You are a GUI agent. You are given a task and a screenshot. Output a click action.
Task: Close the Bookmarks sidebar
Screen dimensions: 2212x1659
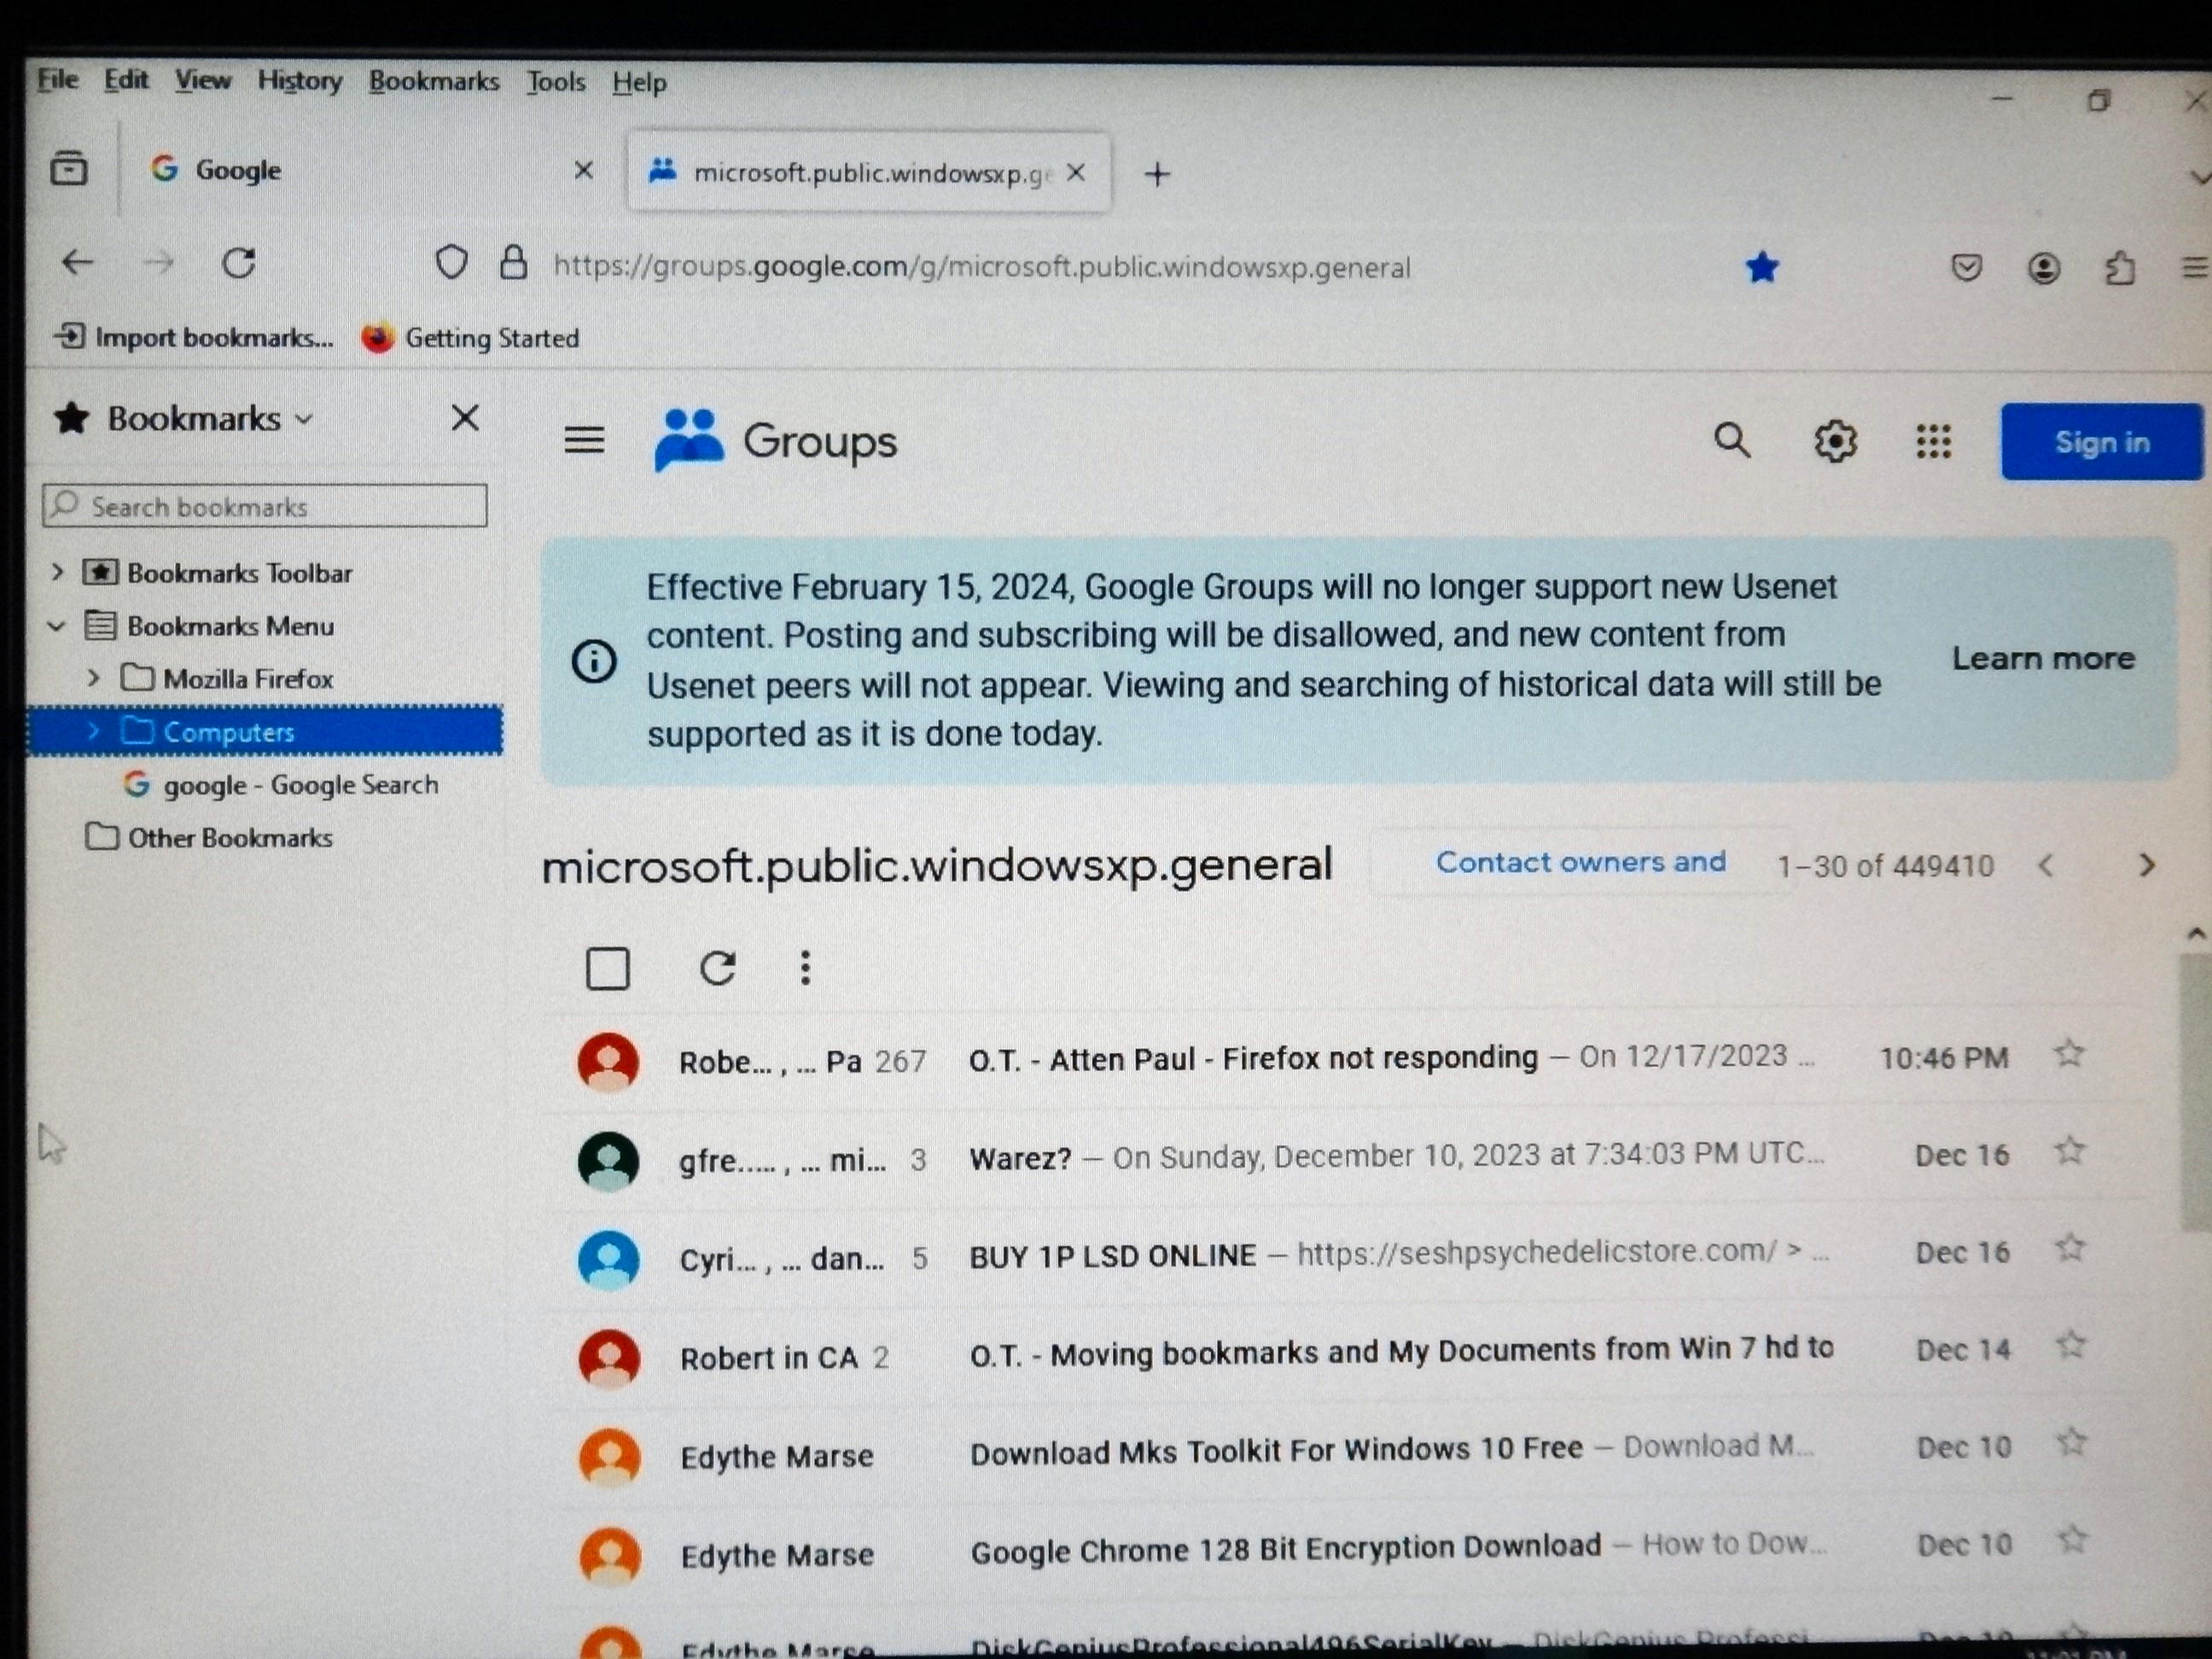pyautogui.click(x=465, y=417)
